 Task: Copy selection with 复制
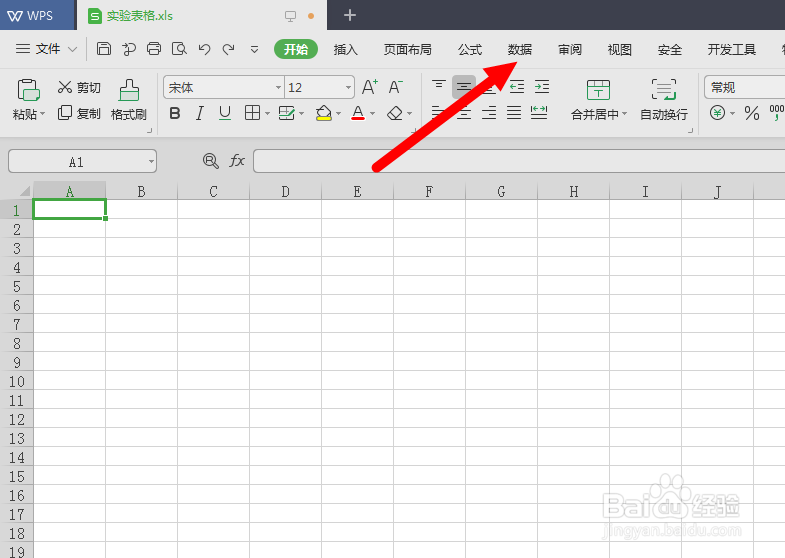(x=79, y=113)
